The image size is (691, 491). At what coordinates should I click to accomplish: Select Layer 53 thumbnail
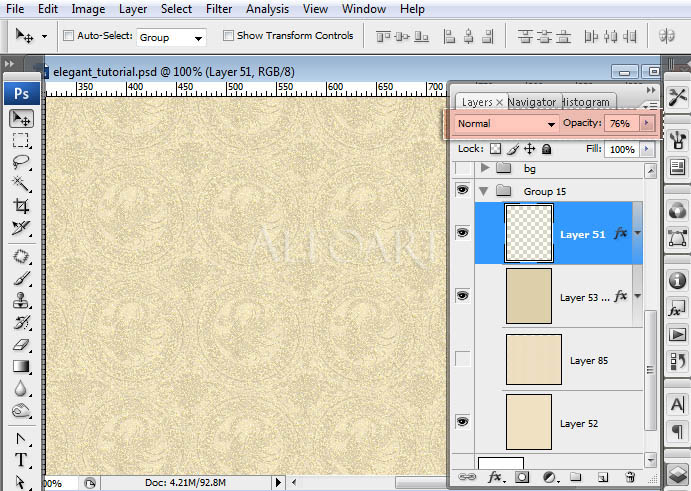(x=529, y=296)
